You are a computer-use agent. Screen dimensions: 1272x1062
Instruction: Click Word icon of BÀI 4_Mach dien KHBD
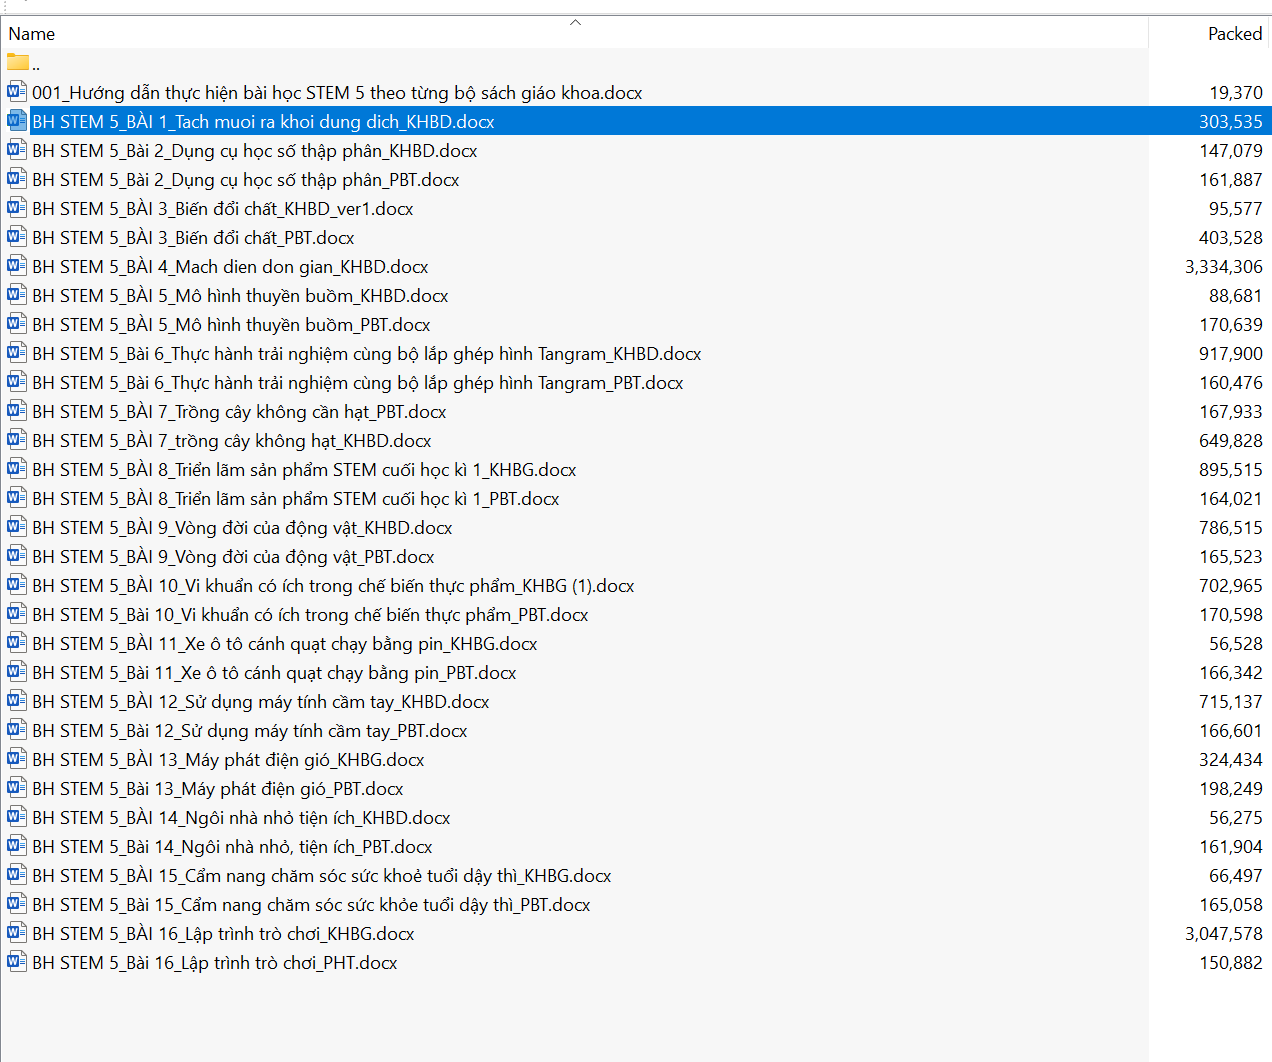coord(17,266)
